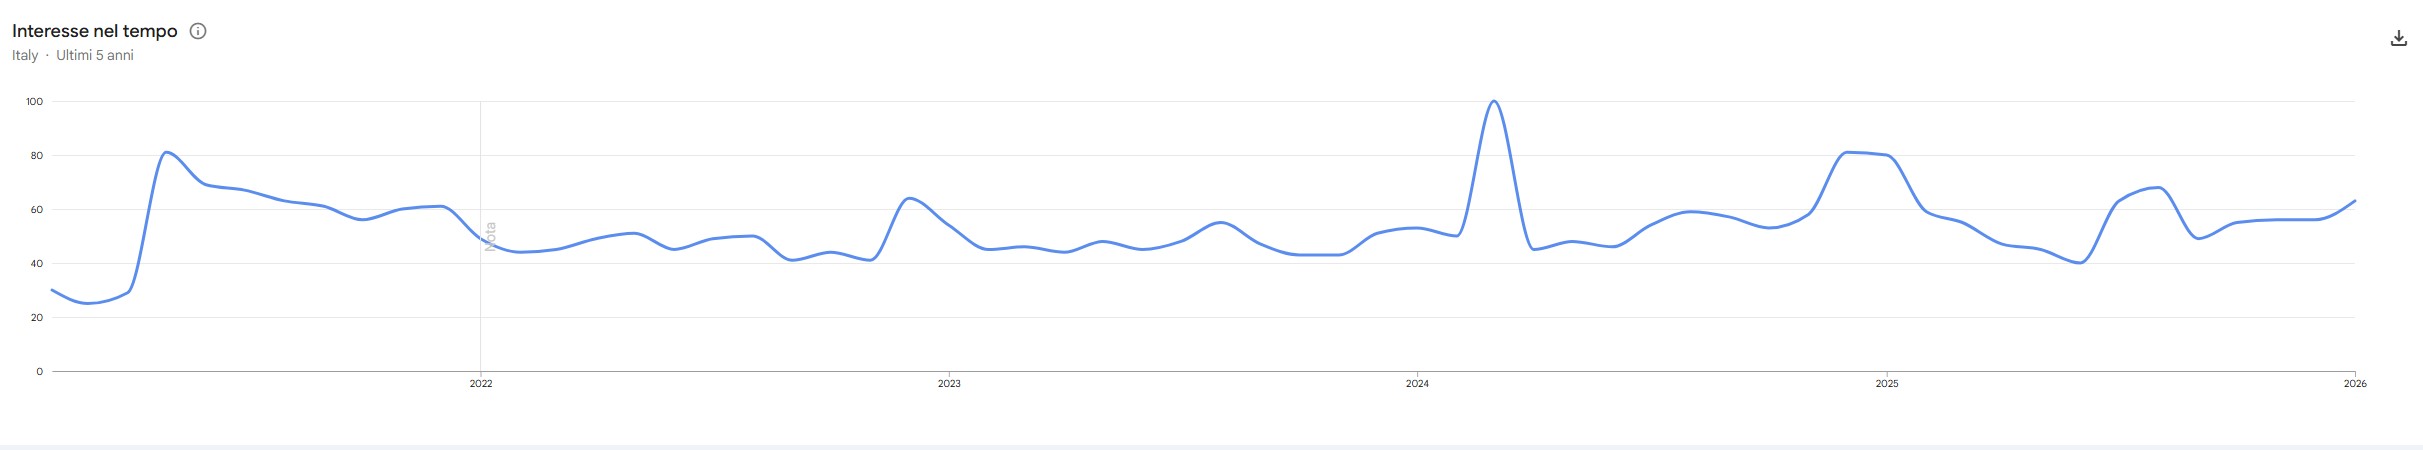Image resolution: width=2423 pixels, height=450 pixels.
Task: Select the 2022 label on the time axis
Action: coord(481,384)
